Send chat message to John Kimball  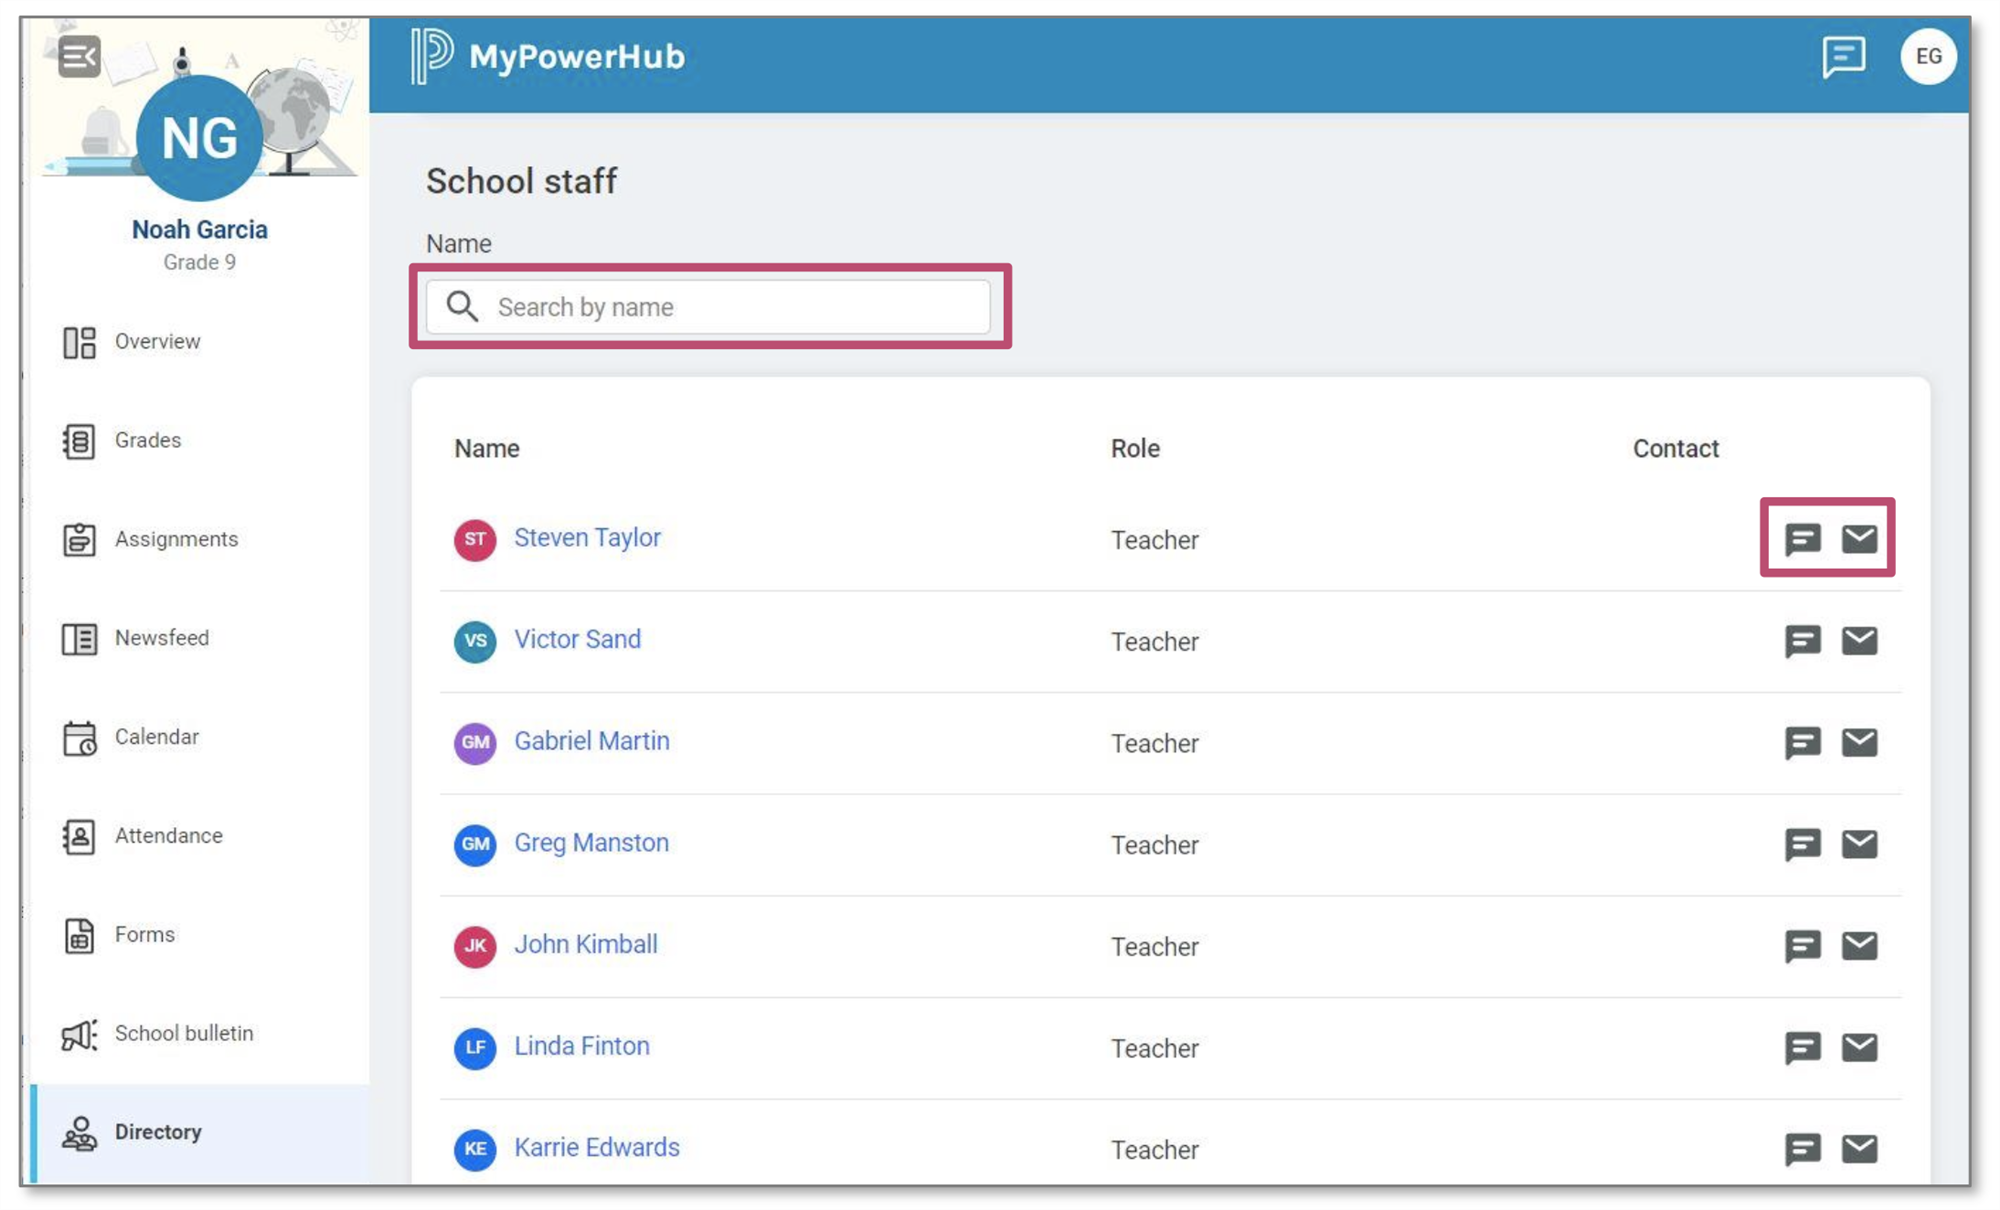click(x=1803, y=946)
